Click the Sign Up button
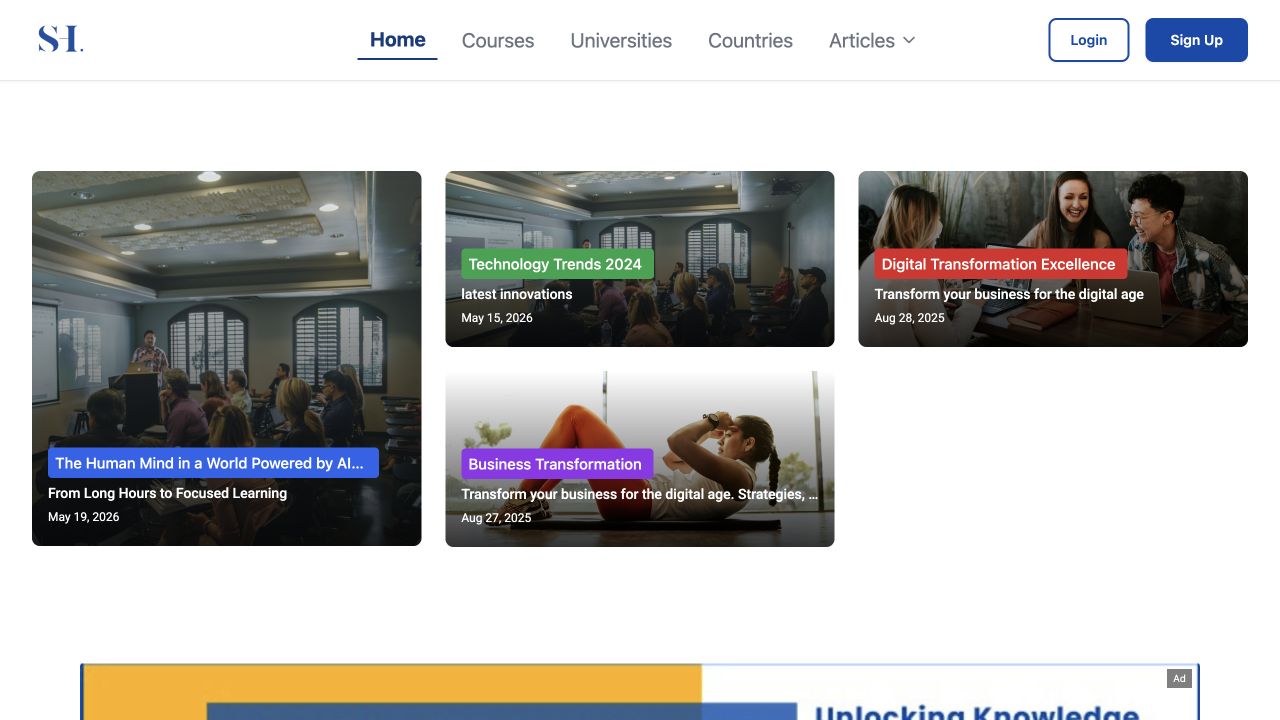This screenshot has height=720, width=1280. click(1196, 40)
